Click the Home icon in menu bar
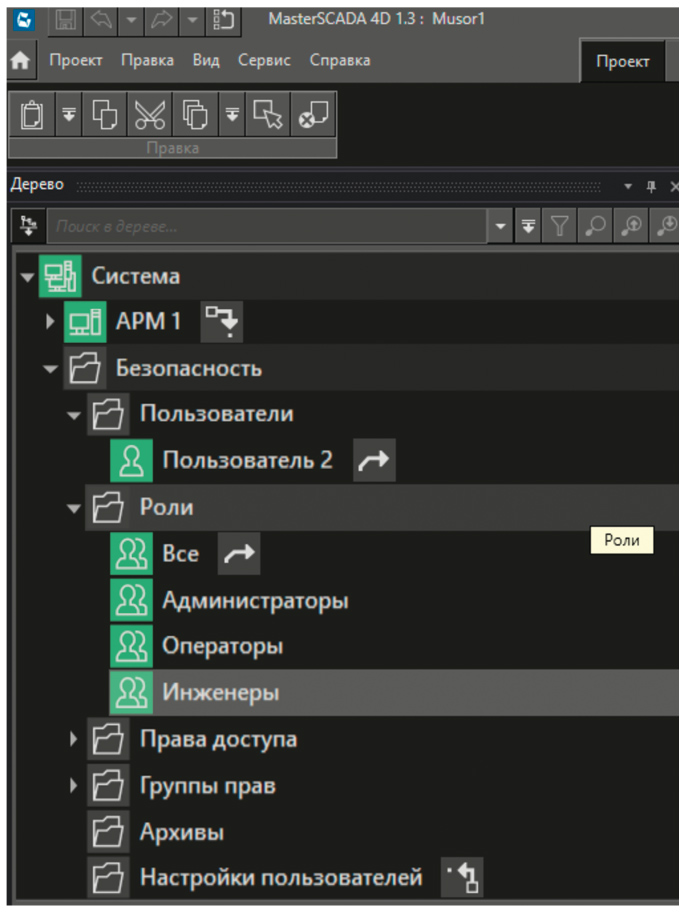This screenshot has width=685, height=917. pos(20,61)
